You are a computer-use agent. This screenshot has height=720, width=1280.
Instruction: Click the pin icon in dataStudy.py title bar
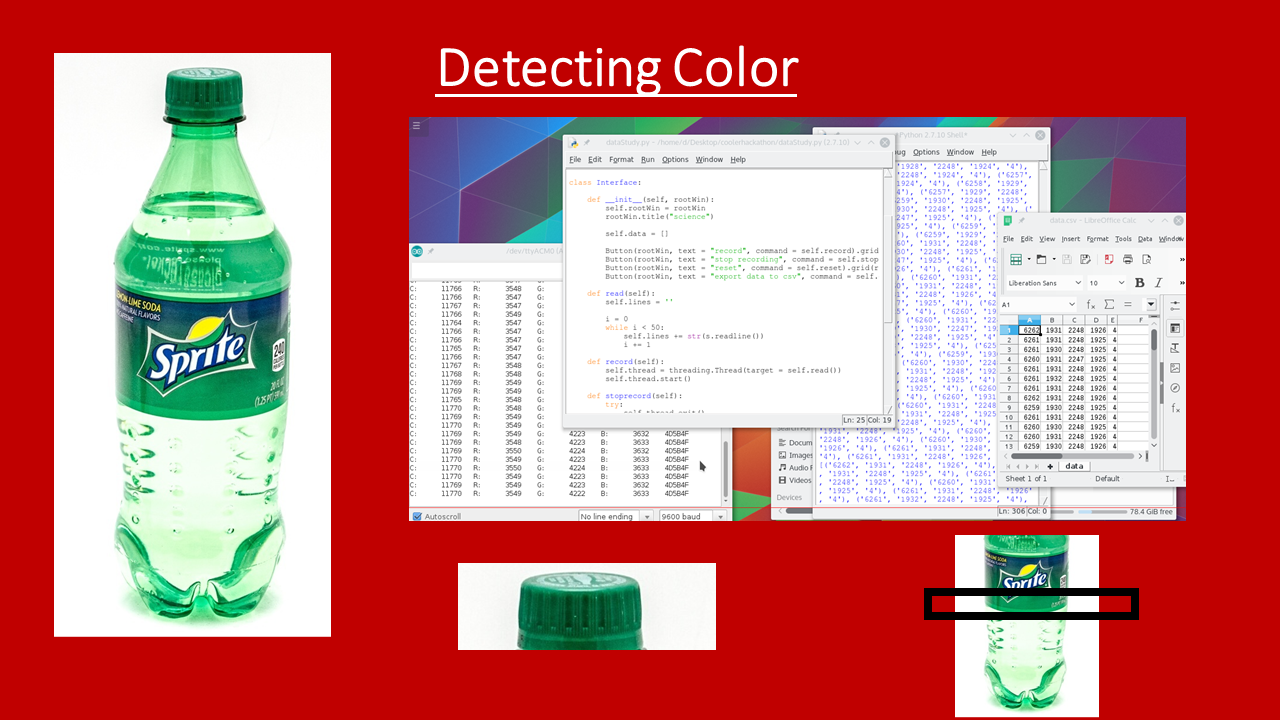coord(587,143)
